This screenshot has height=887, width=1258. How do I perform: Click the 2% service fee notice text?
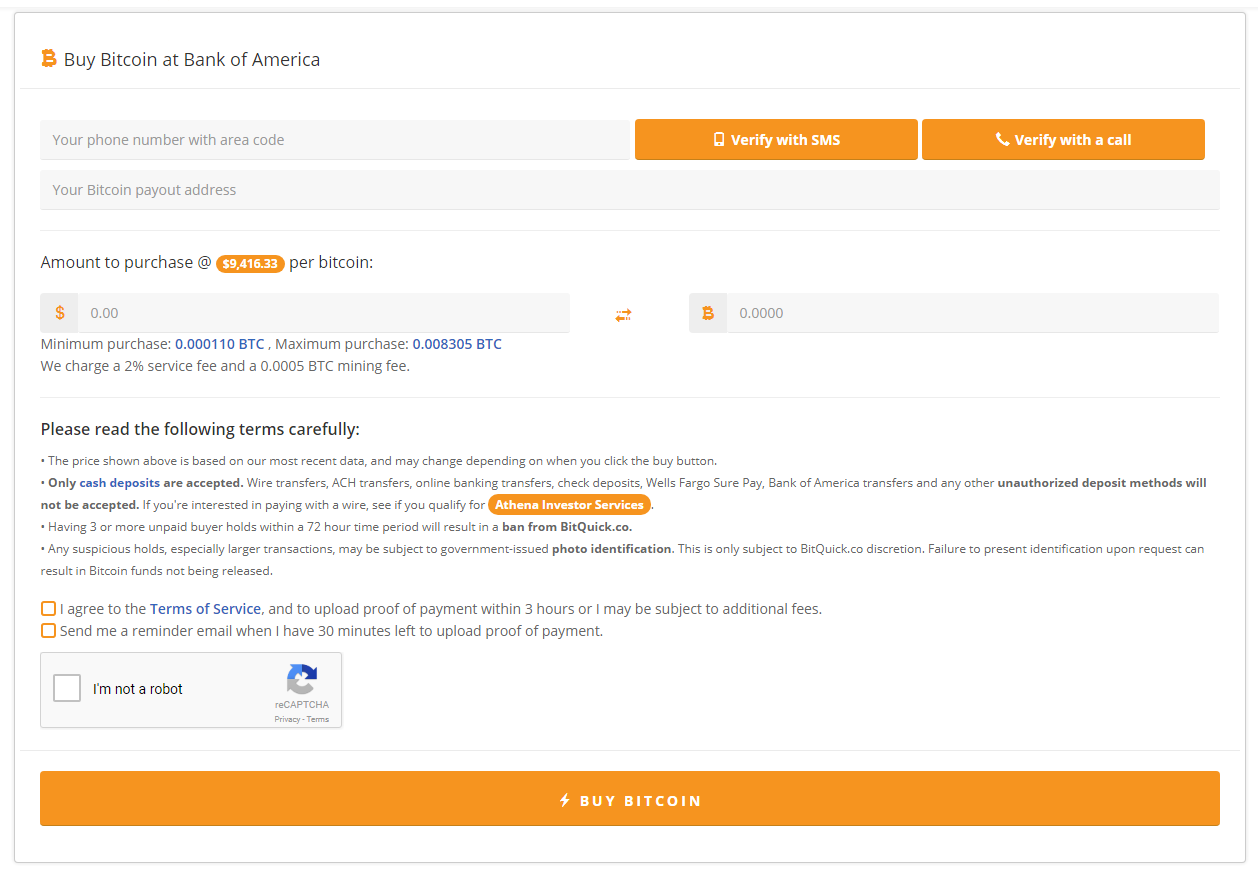tap(225, 366)
